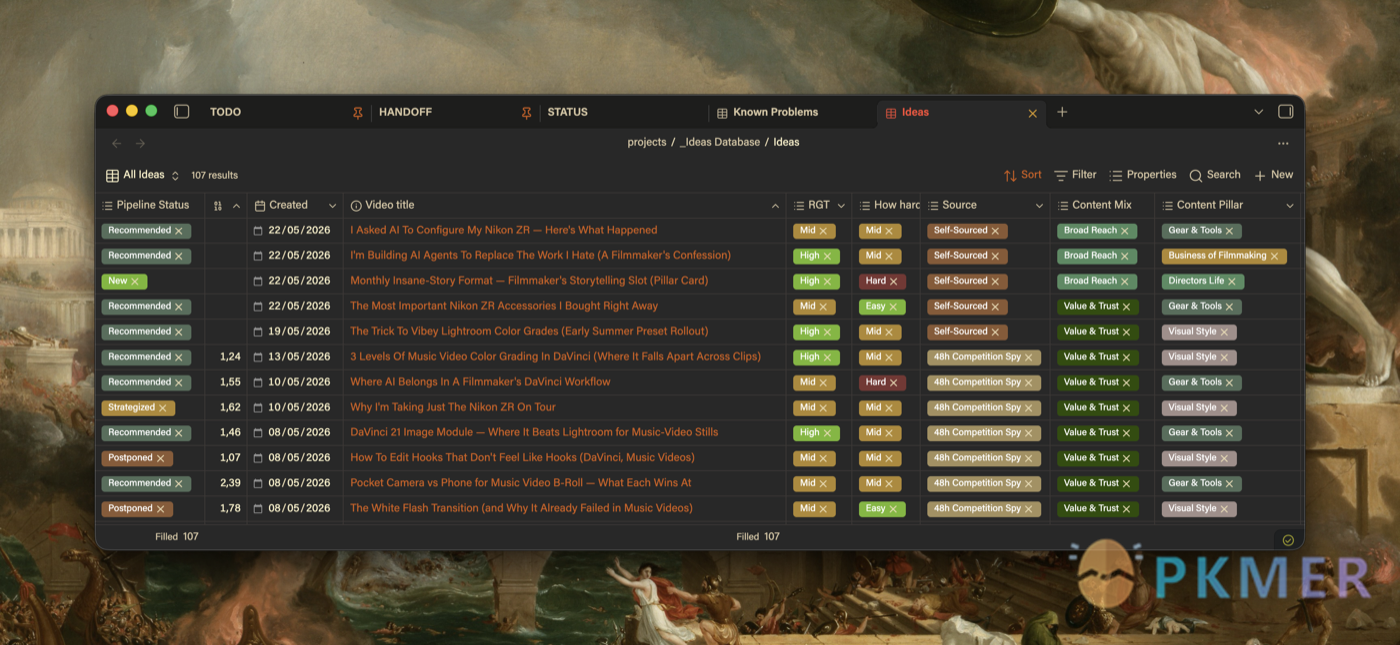The image size is (1400, 645).
Task: Navigate back with the left arrow
Action: point(116,143)
